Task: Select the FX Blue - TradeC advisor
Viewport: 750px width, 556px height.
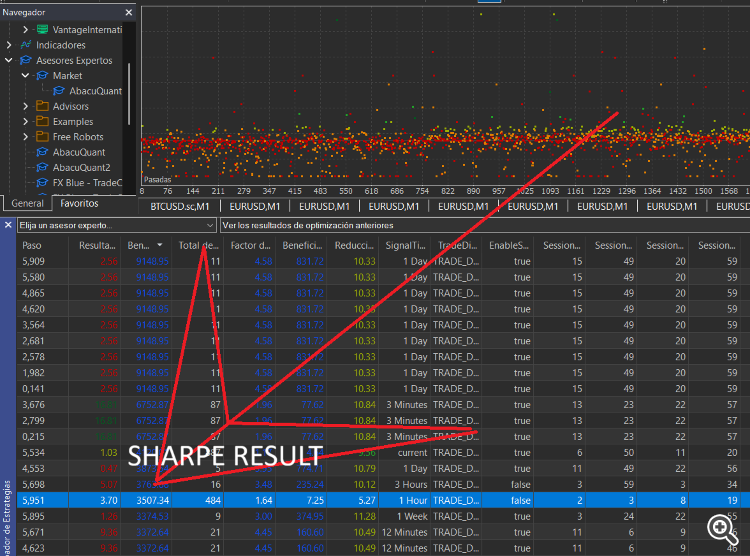Action: coord(87,183)
